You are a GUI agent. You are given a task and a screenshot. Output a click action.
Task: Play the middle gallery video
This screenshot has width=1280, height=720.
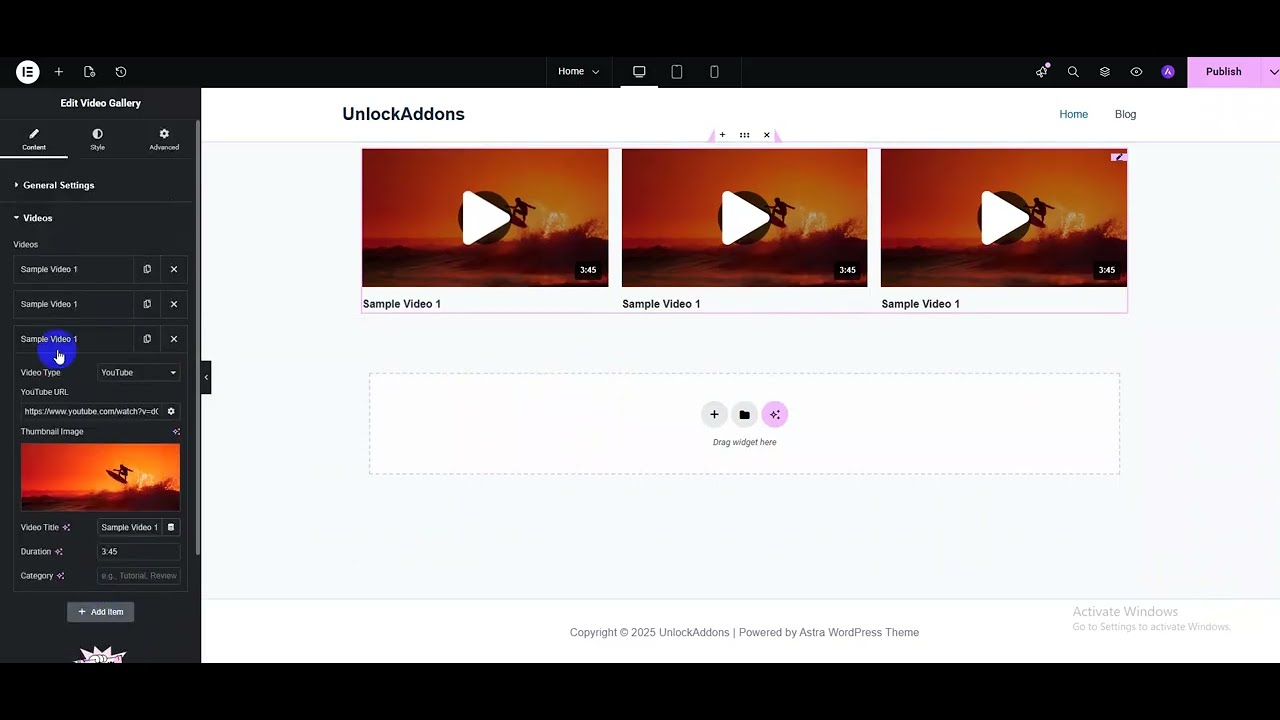click(x=744, y=218)
